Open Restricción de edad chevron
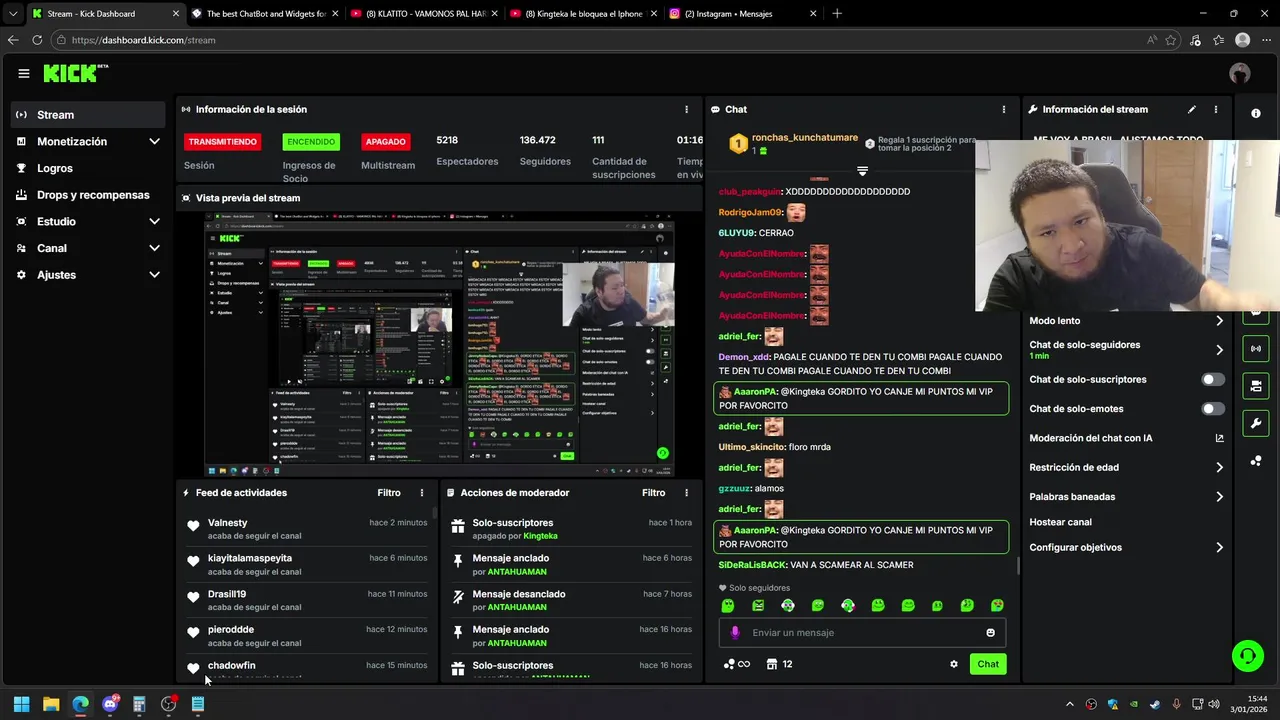Image resolution: width=1280 pixels, height=720 pixels. 1219,467
